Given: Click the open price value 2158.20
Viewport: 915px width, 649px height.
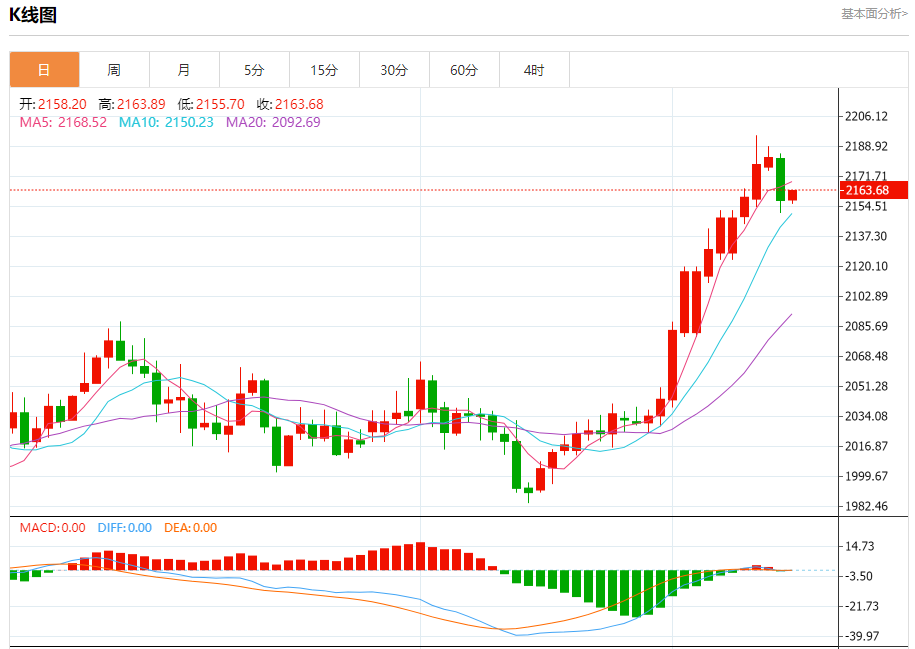Looking at the screenshot, I should point(62,104).
